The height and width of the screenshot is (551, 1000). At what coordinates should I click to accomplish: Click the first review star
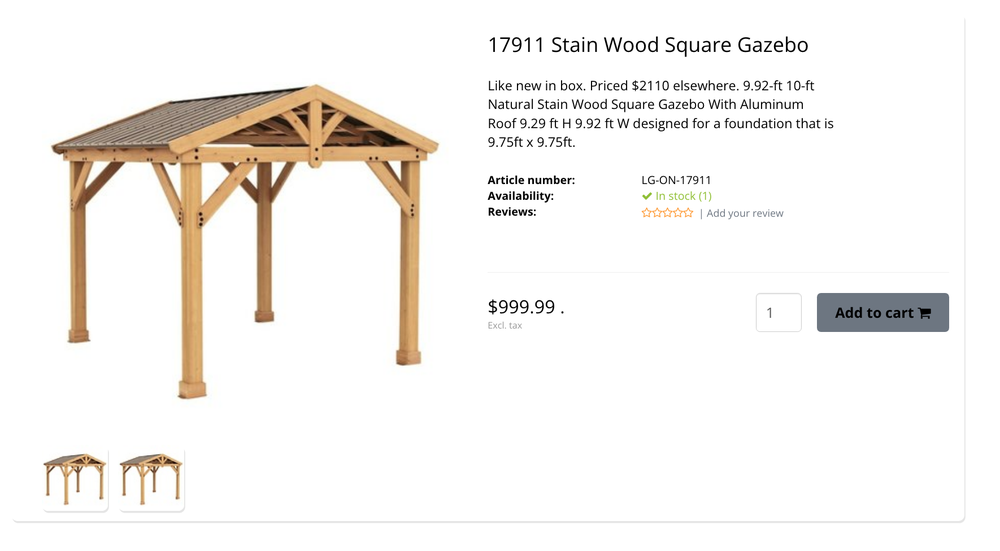(646, 213)
